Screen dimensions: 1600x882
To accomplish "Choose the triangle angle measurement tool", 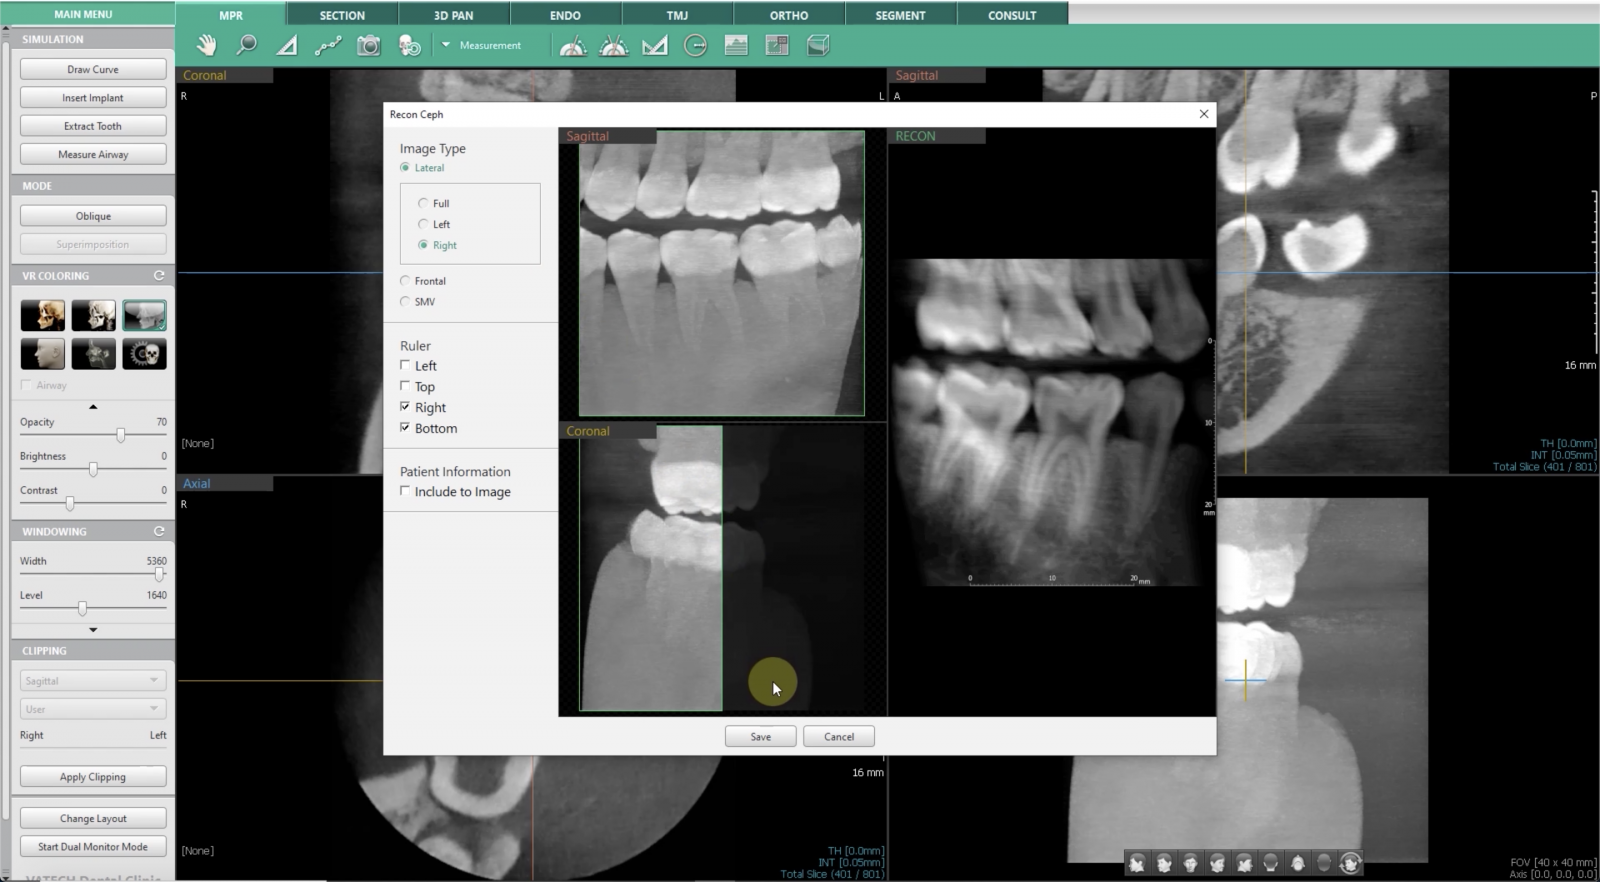I will click(x=287, y=45).
